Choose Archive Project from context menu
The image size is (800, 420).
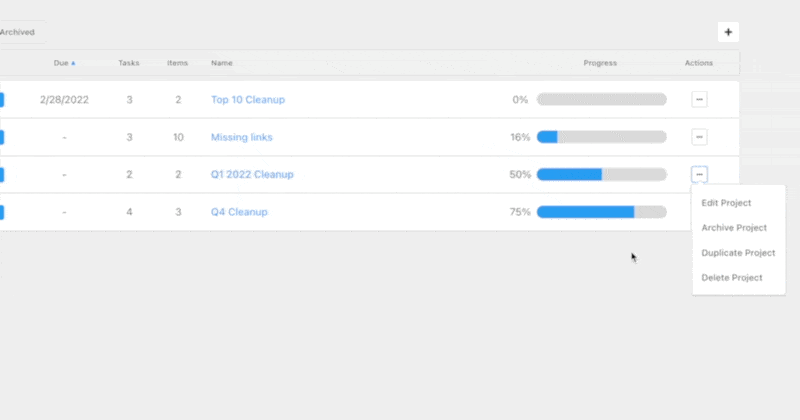coord(734,228)
